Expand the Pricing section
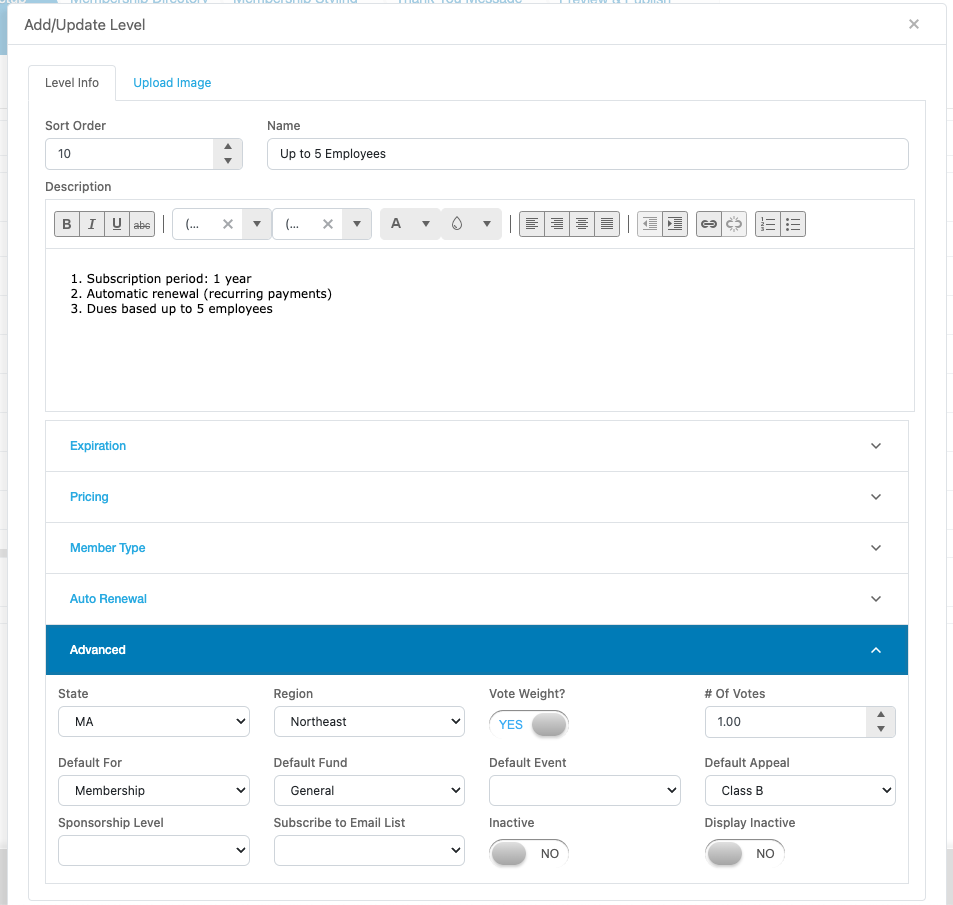 pos(476,497)
